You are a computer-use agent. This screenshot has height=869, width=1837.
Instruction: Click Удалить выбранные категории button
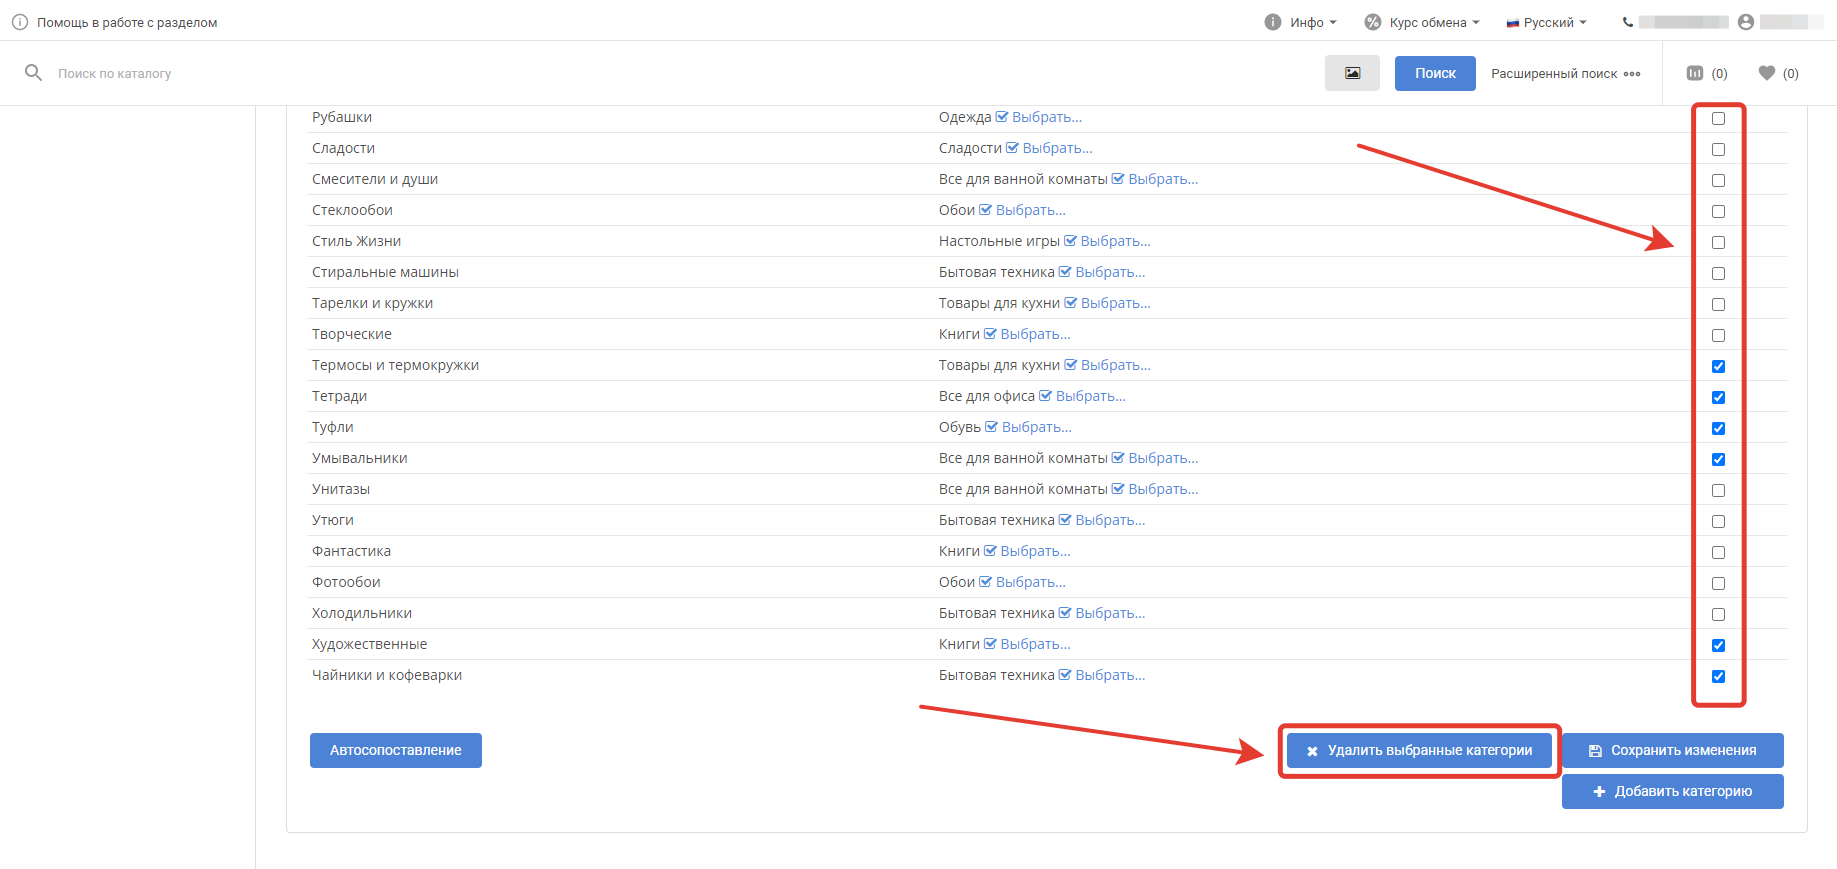click(1419, 750)
